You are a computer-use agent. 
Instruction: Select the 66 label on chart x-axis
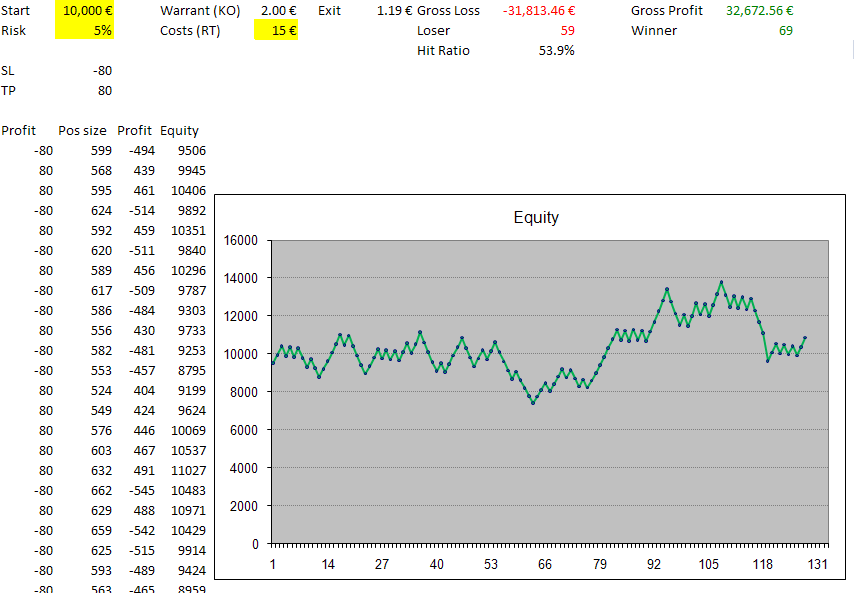[544, 564]
